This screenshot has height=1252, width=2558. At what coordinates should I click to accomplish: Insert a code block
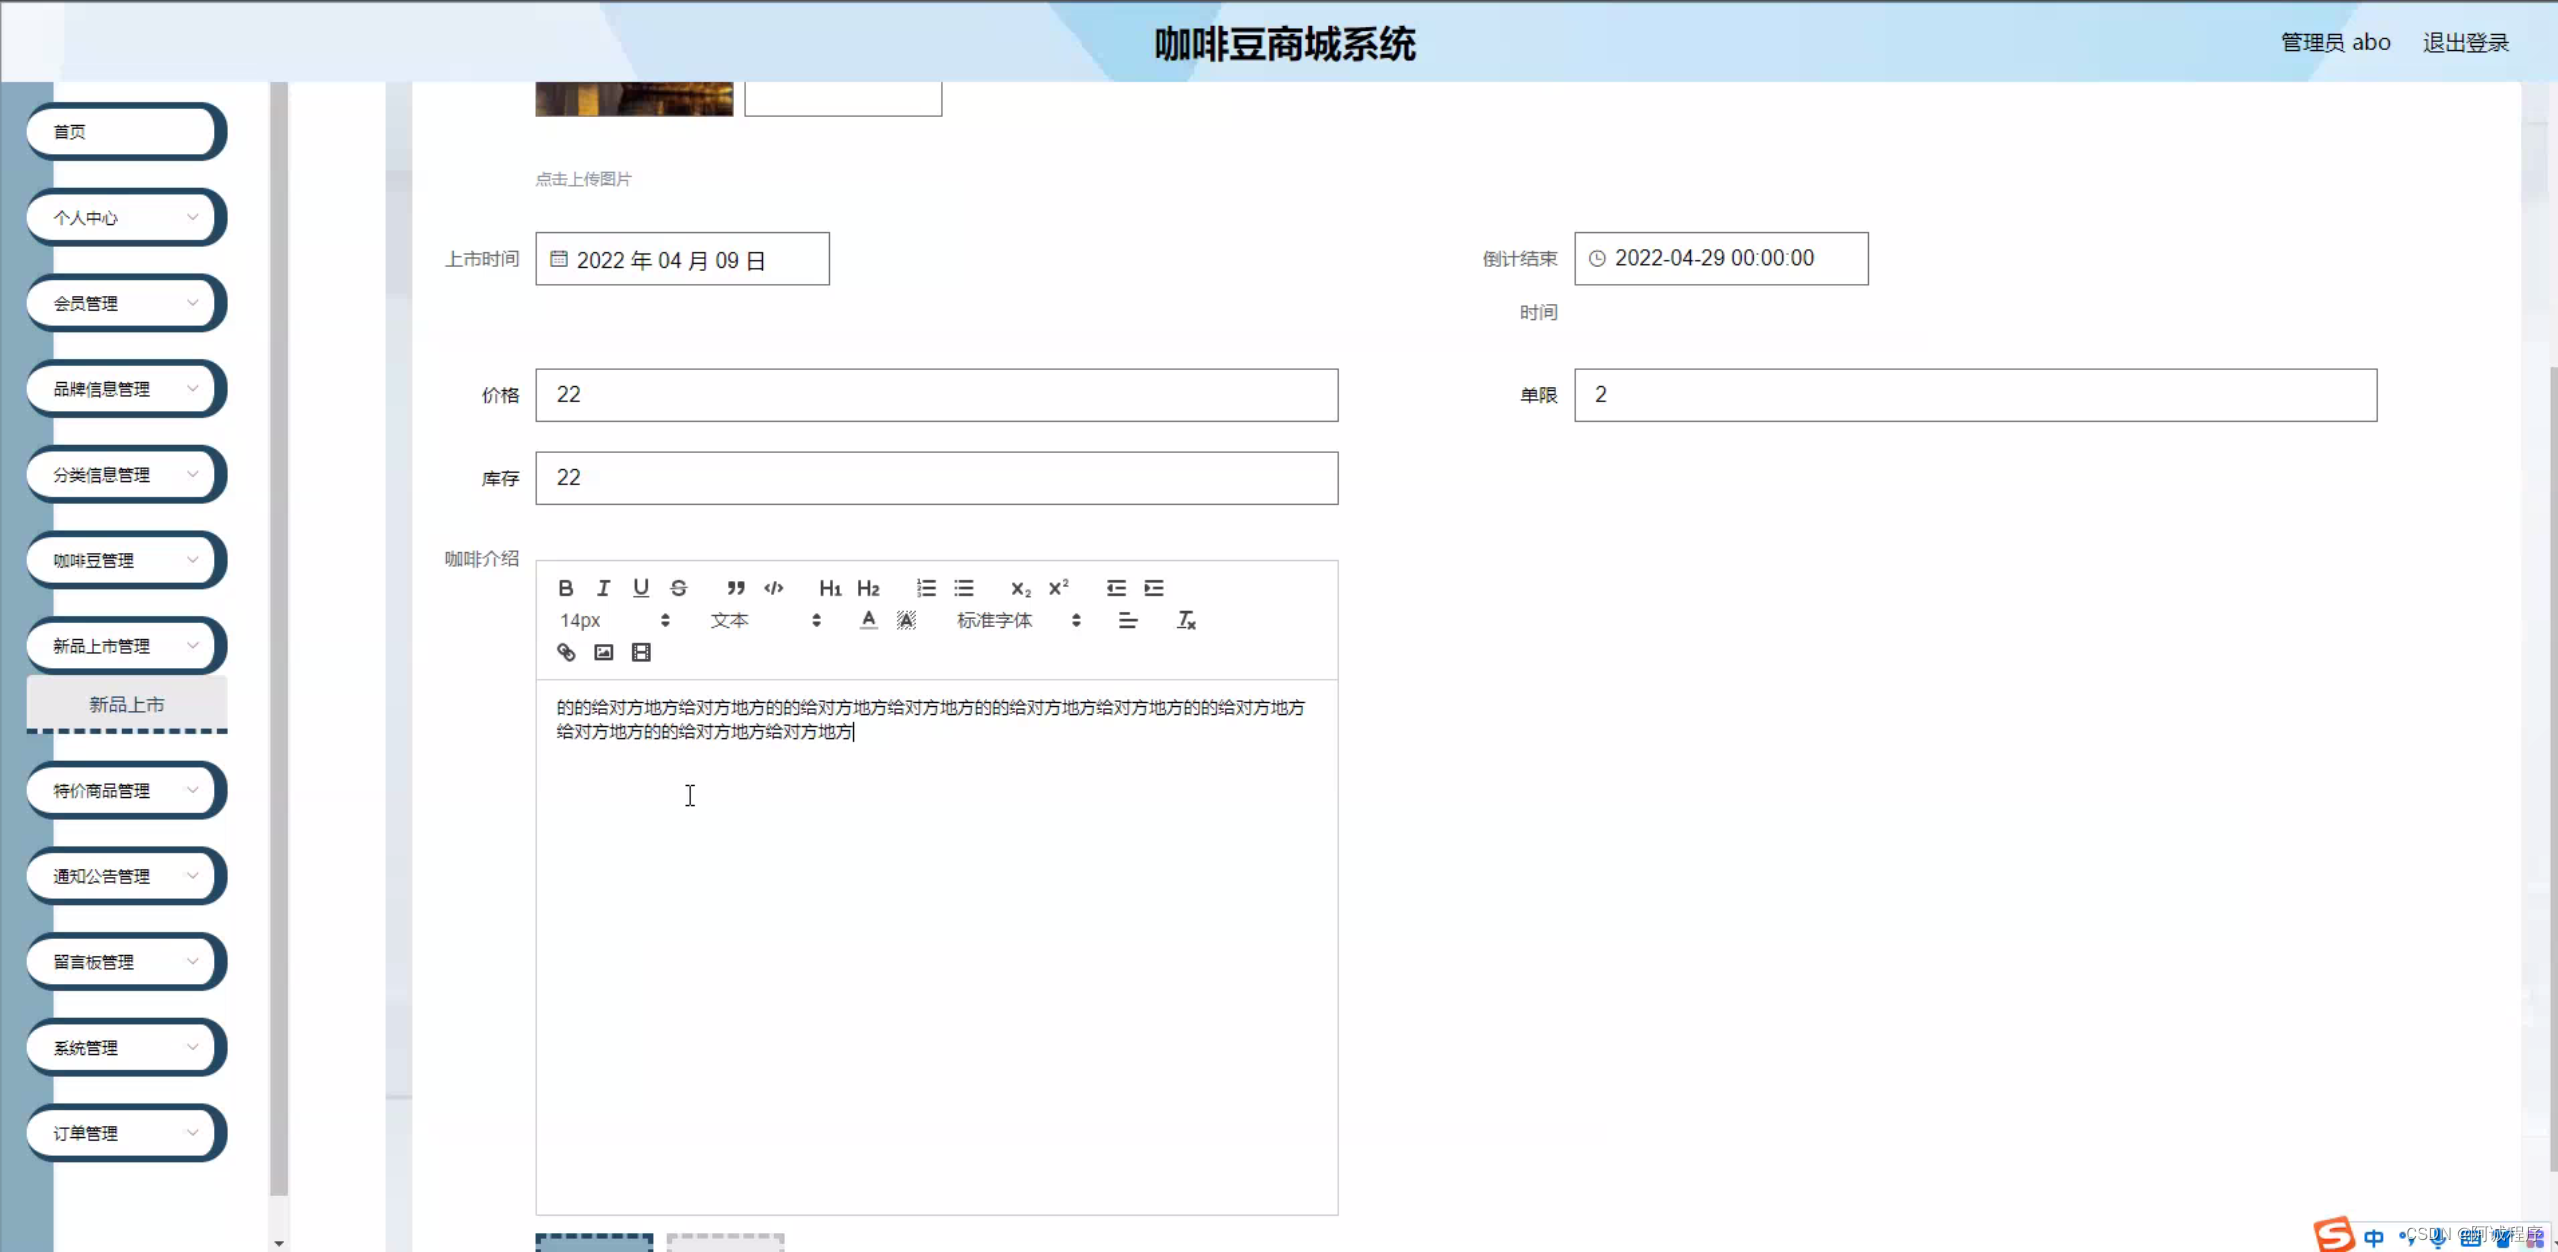(774, 588)
